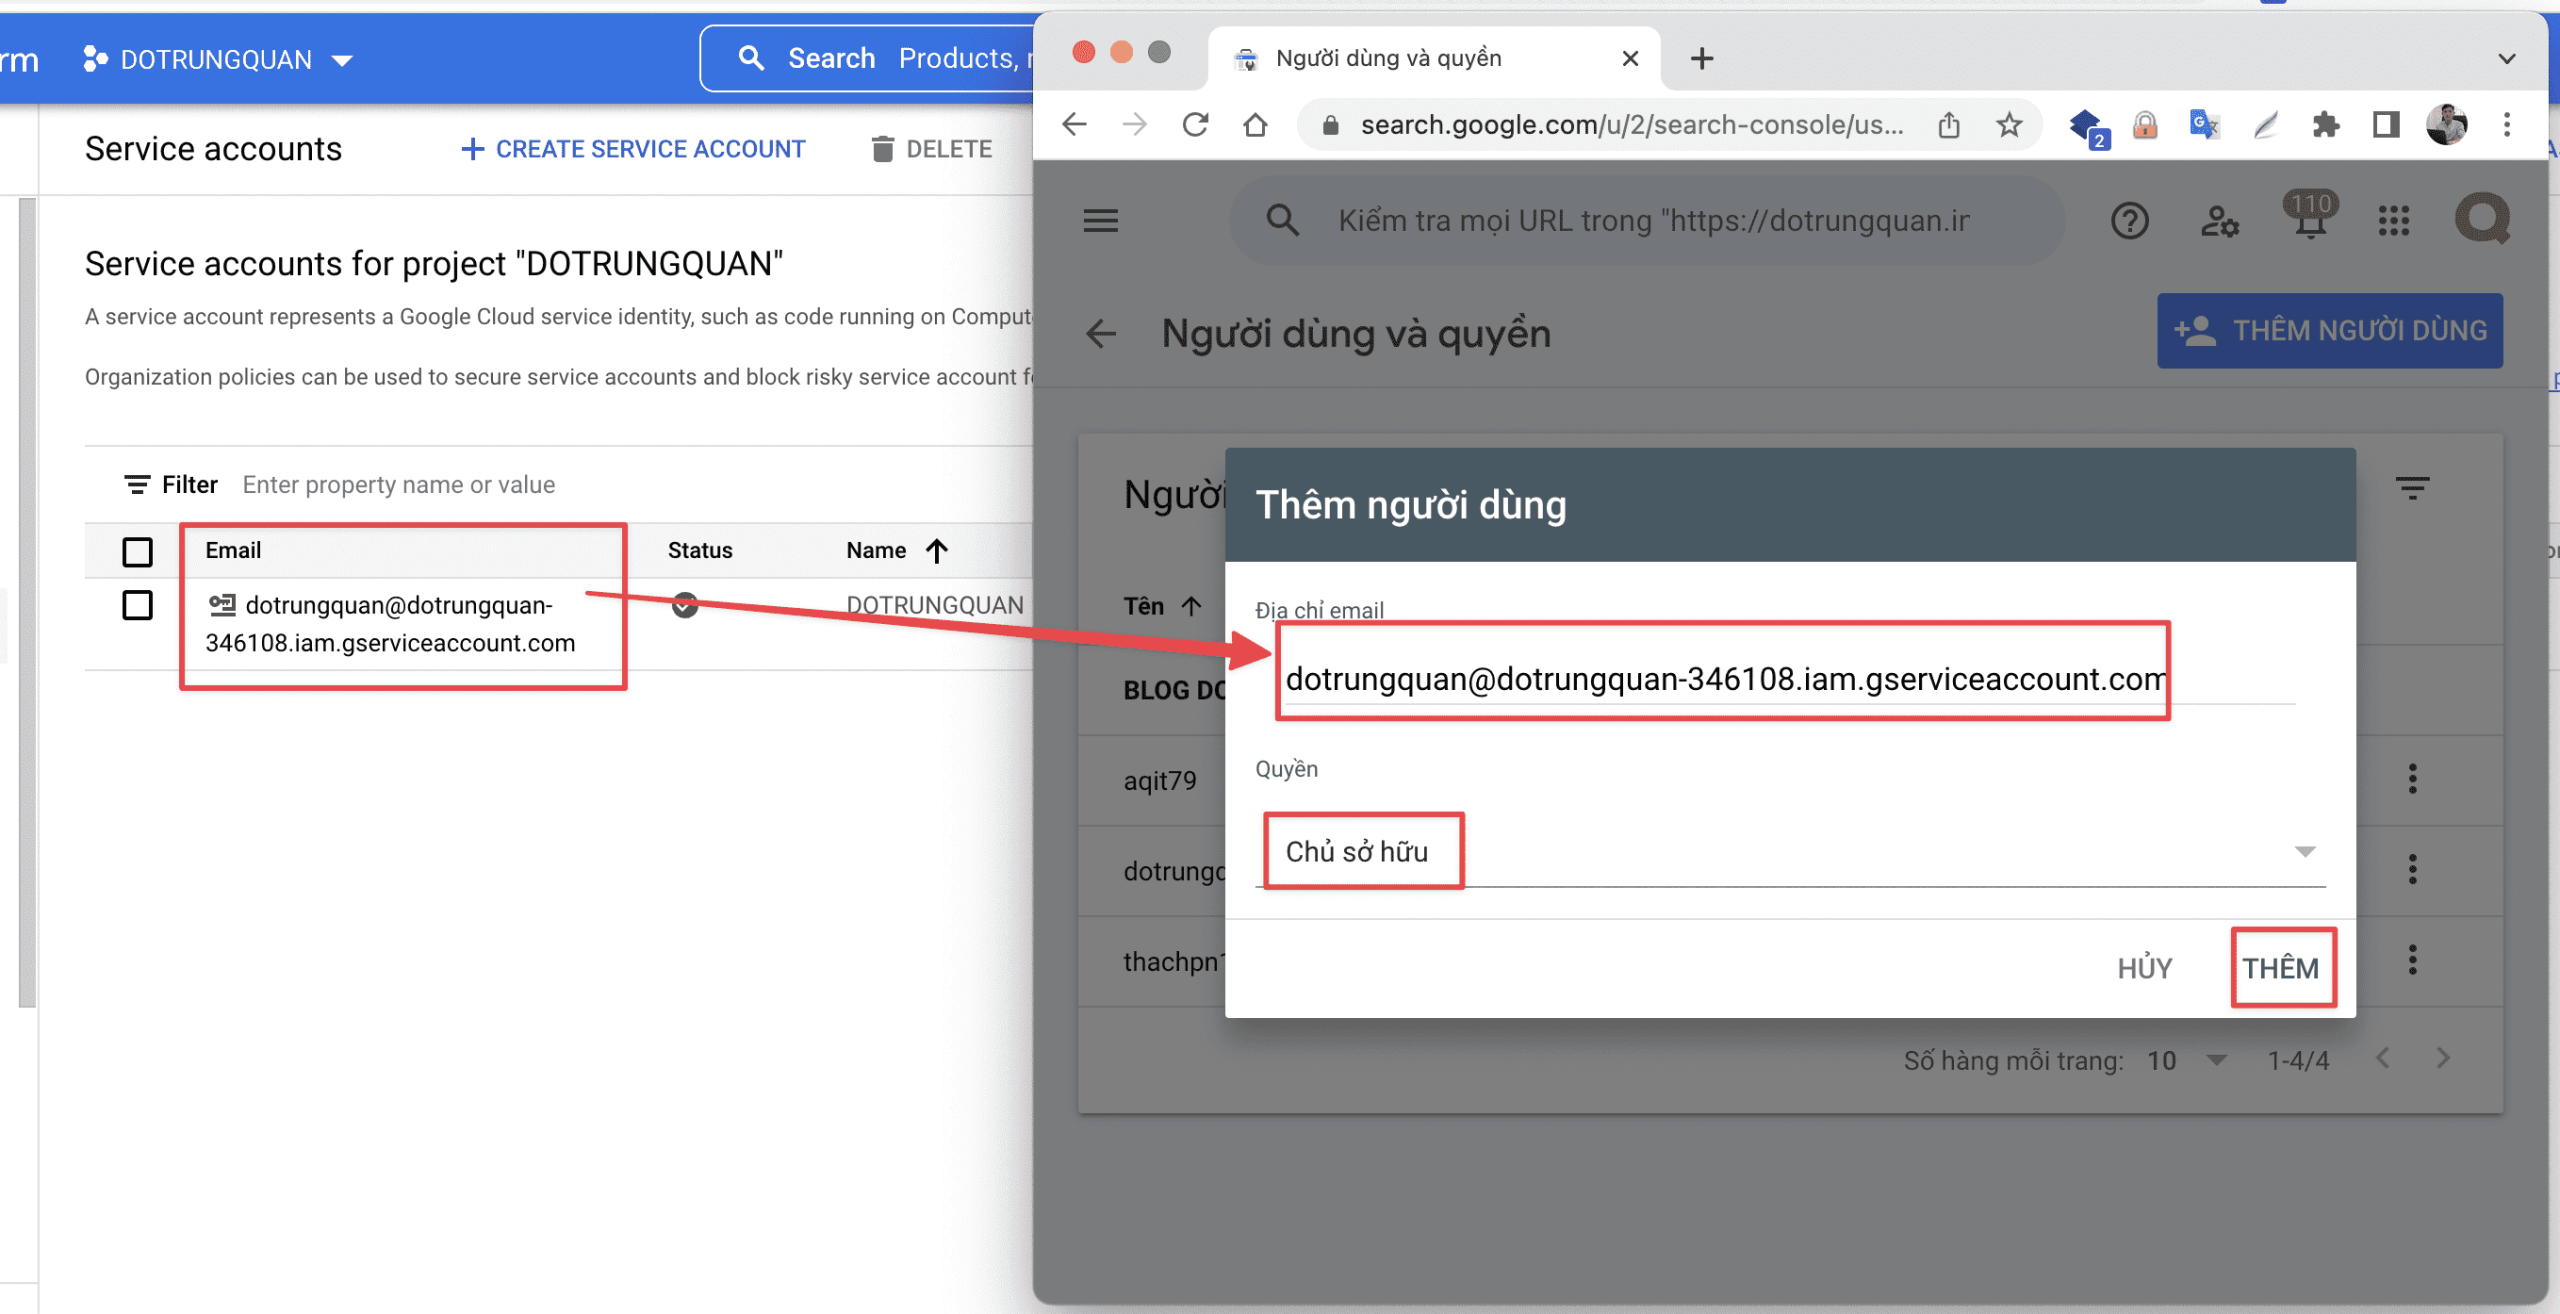Expand the DOTRUNGQUAN project selector
Viewport: 2560px width, 1314px height.
coord(218,60)
